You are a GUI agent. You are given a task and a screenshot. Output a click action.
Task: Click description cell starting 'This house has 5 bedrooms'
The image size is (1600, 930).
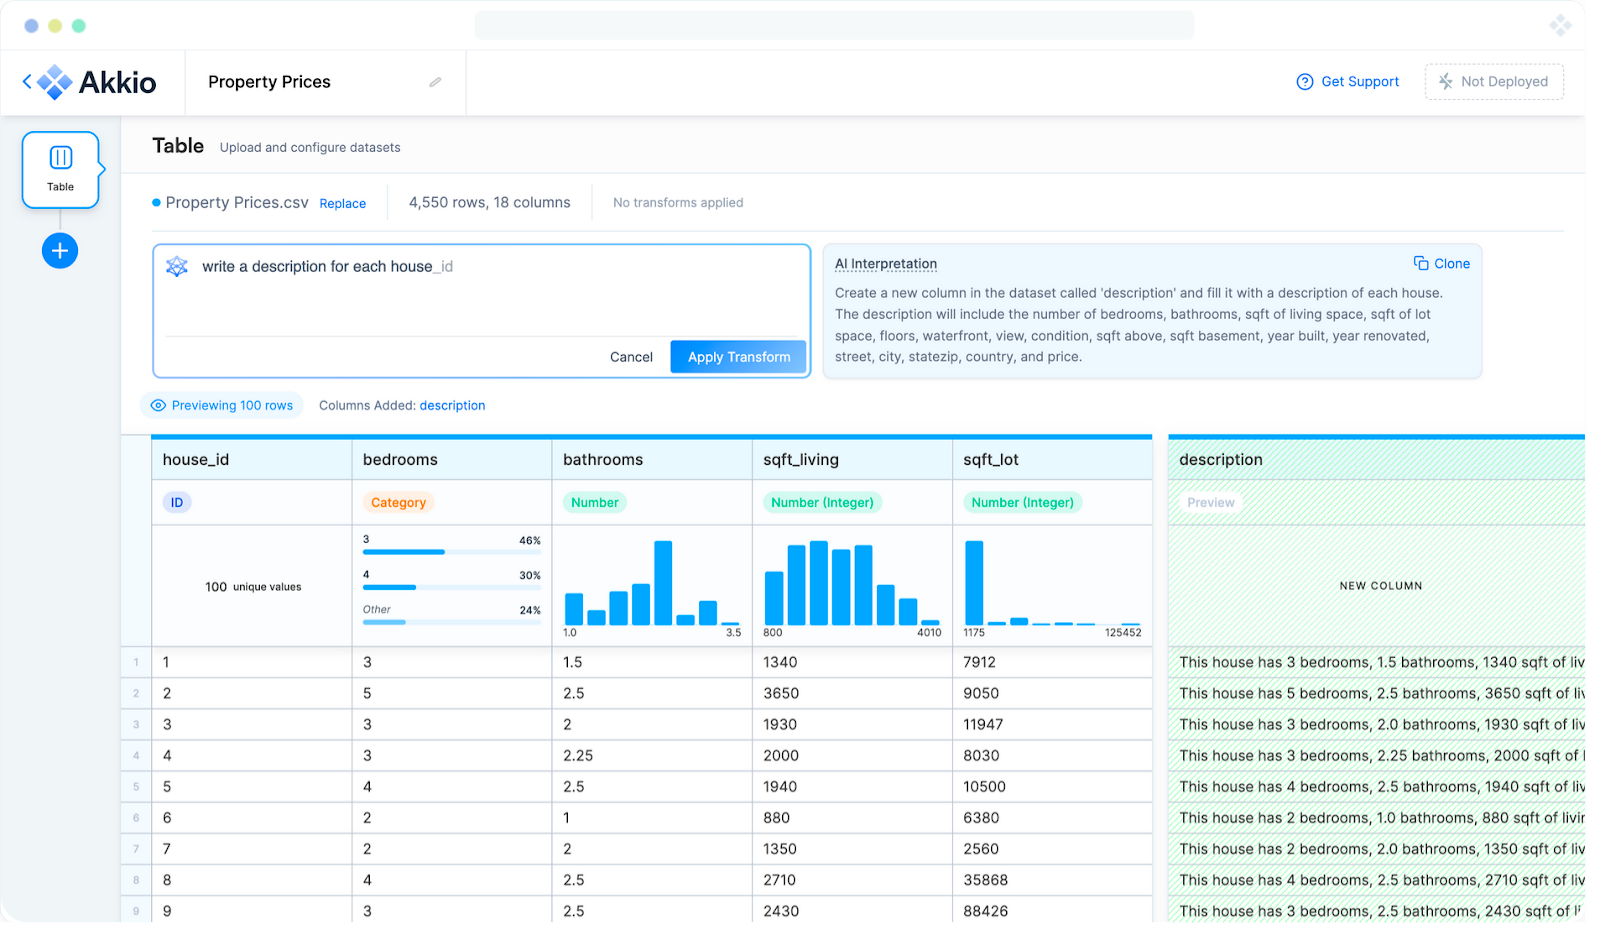pos(1376,693)
